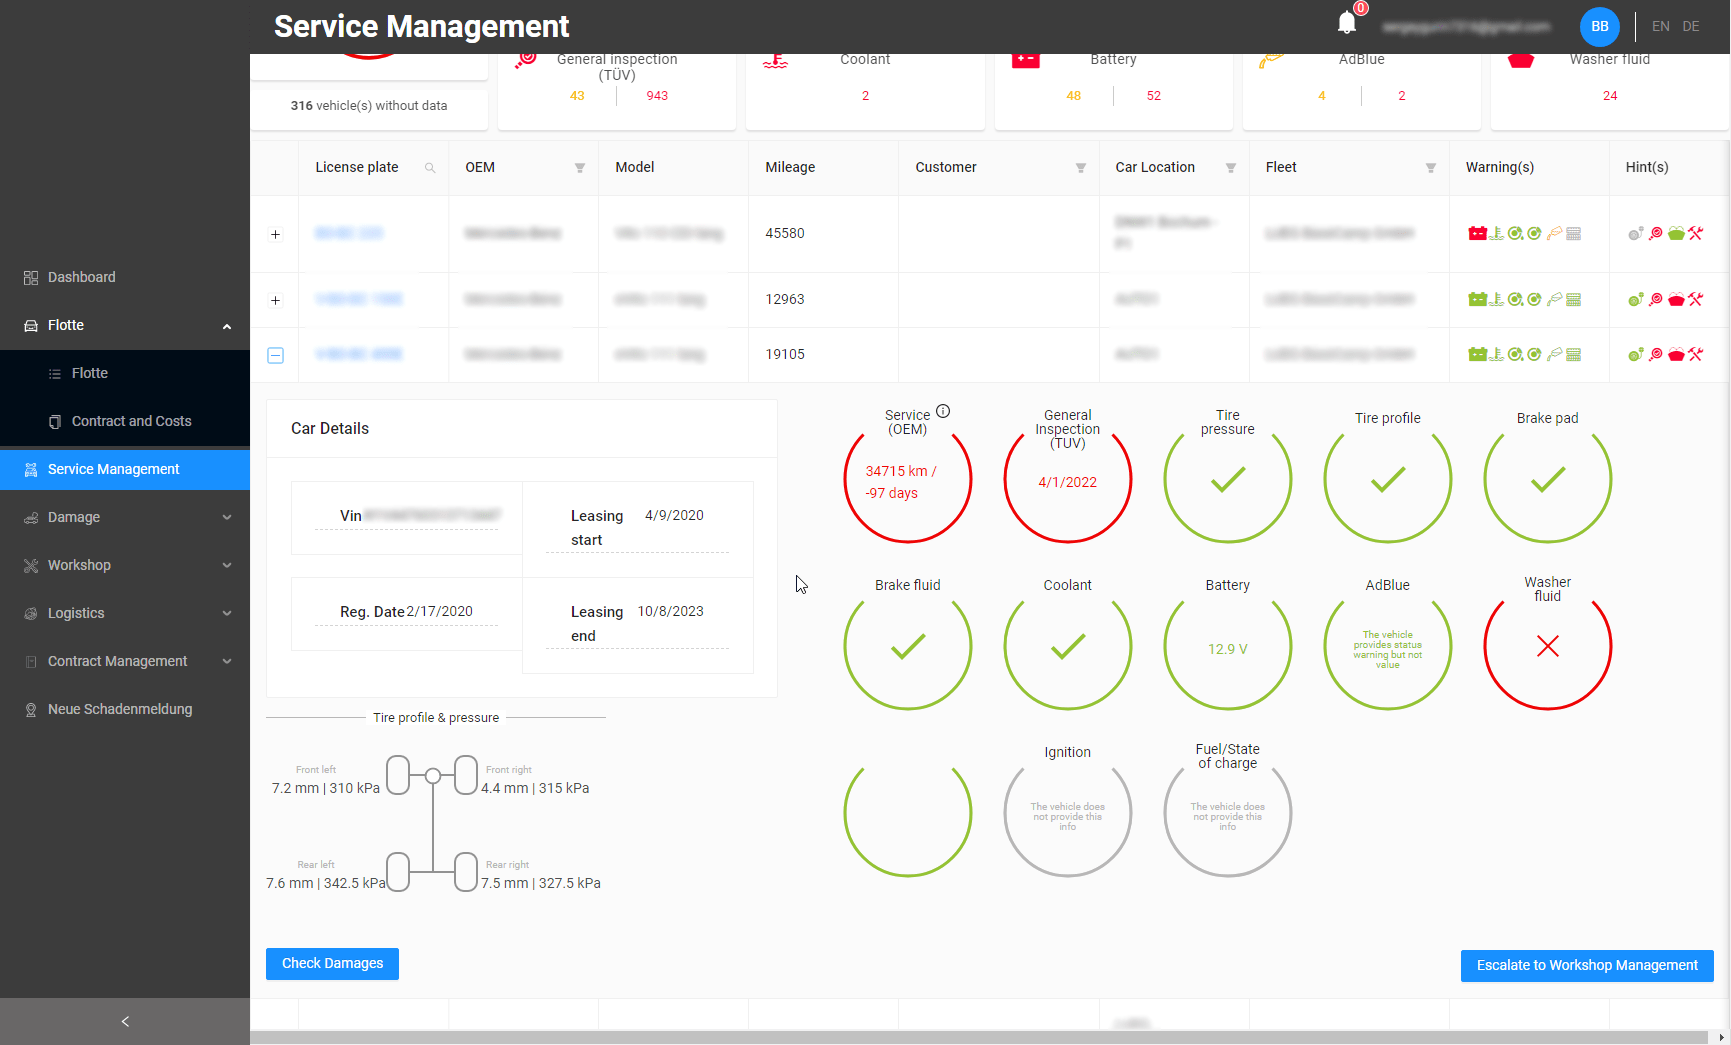This screenshot has height=1045, width=1731.
Task: Collapse the sidebar with the bottom arrow
Action: coord(124,1021)
